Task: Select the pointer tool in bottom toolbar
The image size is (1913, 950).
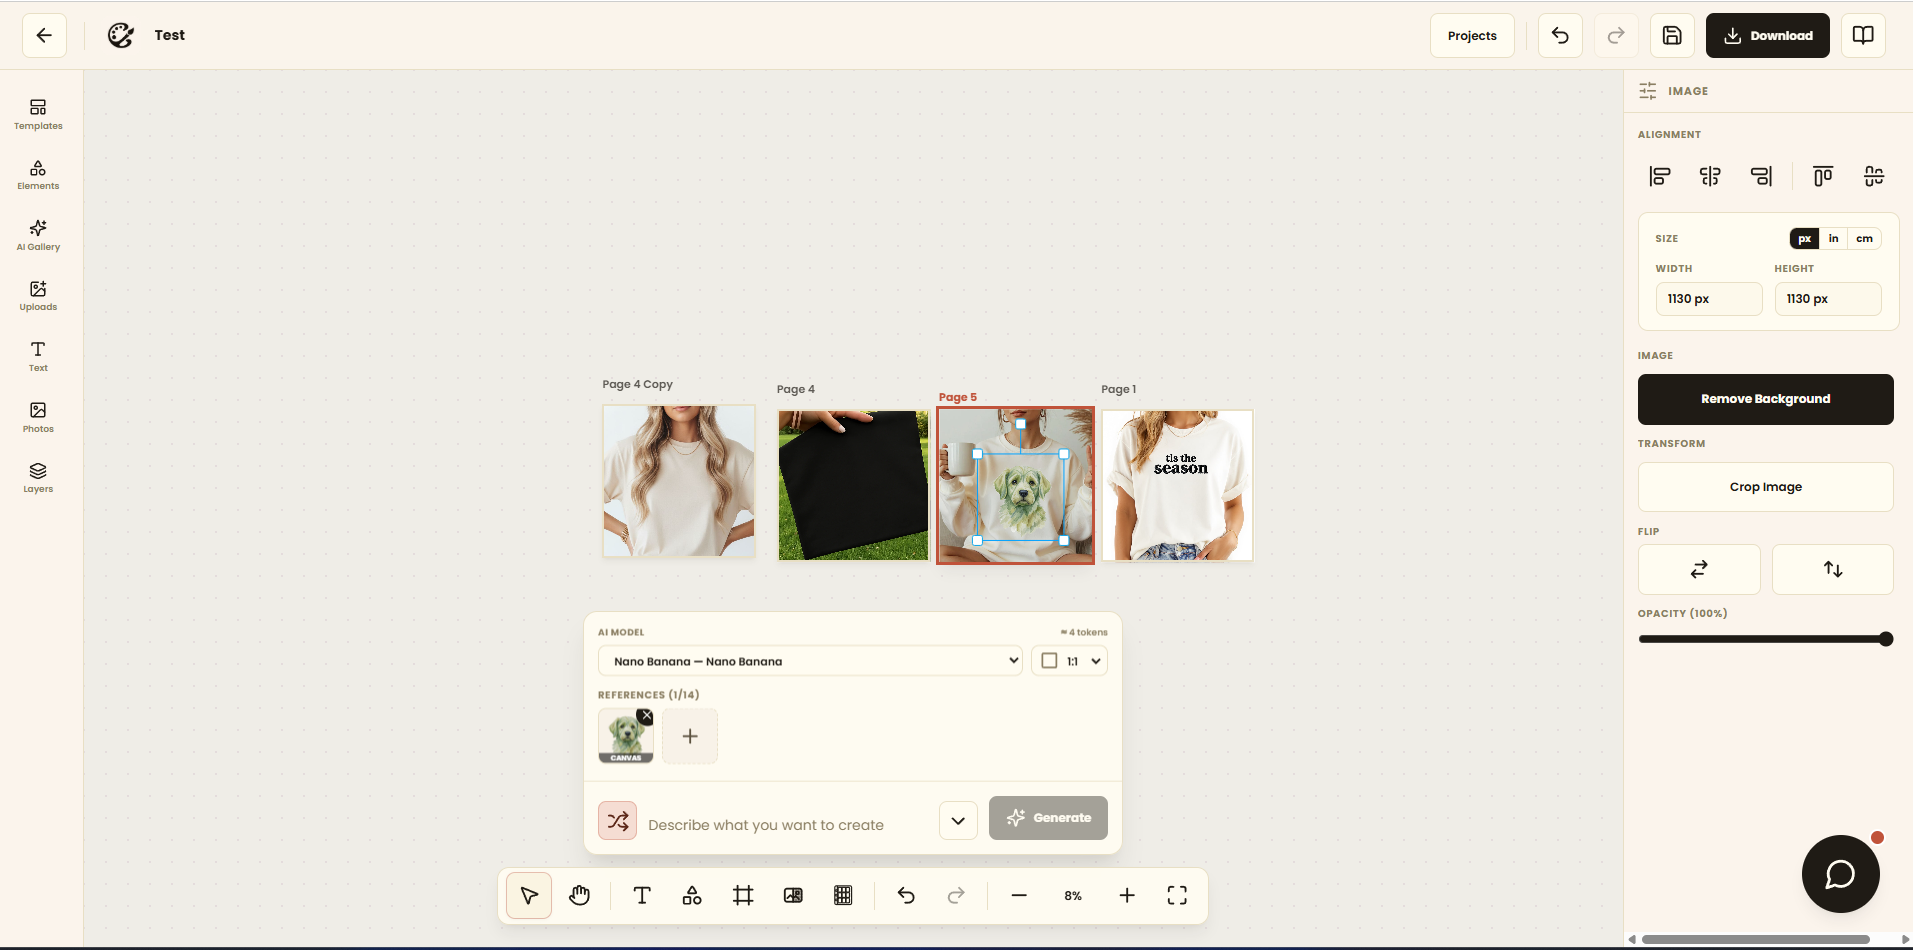Action: tap(529, 895)
